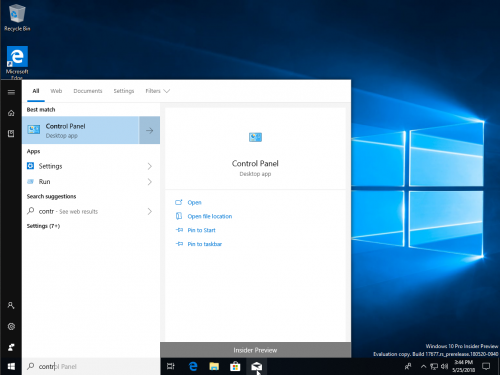The width and height of the screenshot is (500, 375).
Task: Click the feedback icon in sidebar
Action: pos(11,347)
